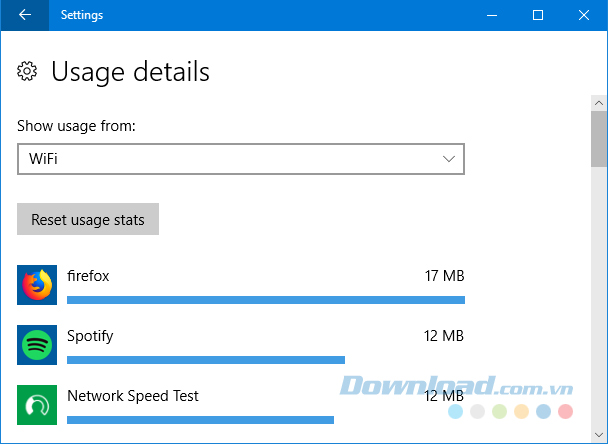Click the Network Speed Test app icon
The width and height of the screenshot is (608, 444).
point(37,405)
